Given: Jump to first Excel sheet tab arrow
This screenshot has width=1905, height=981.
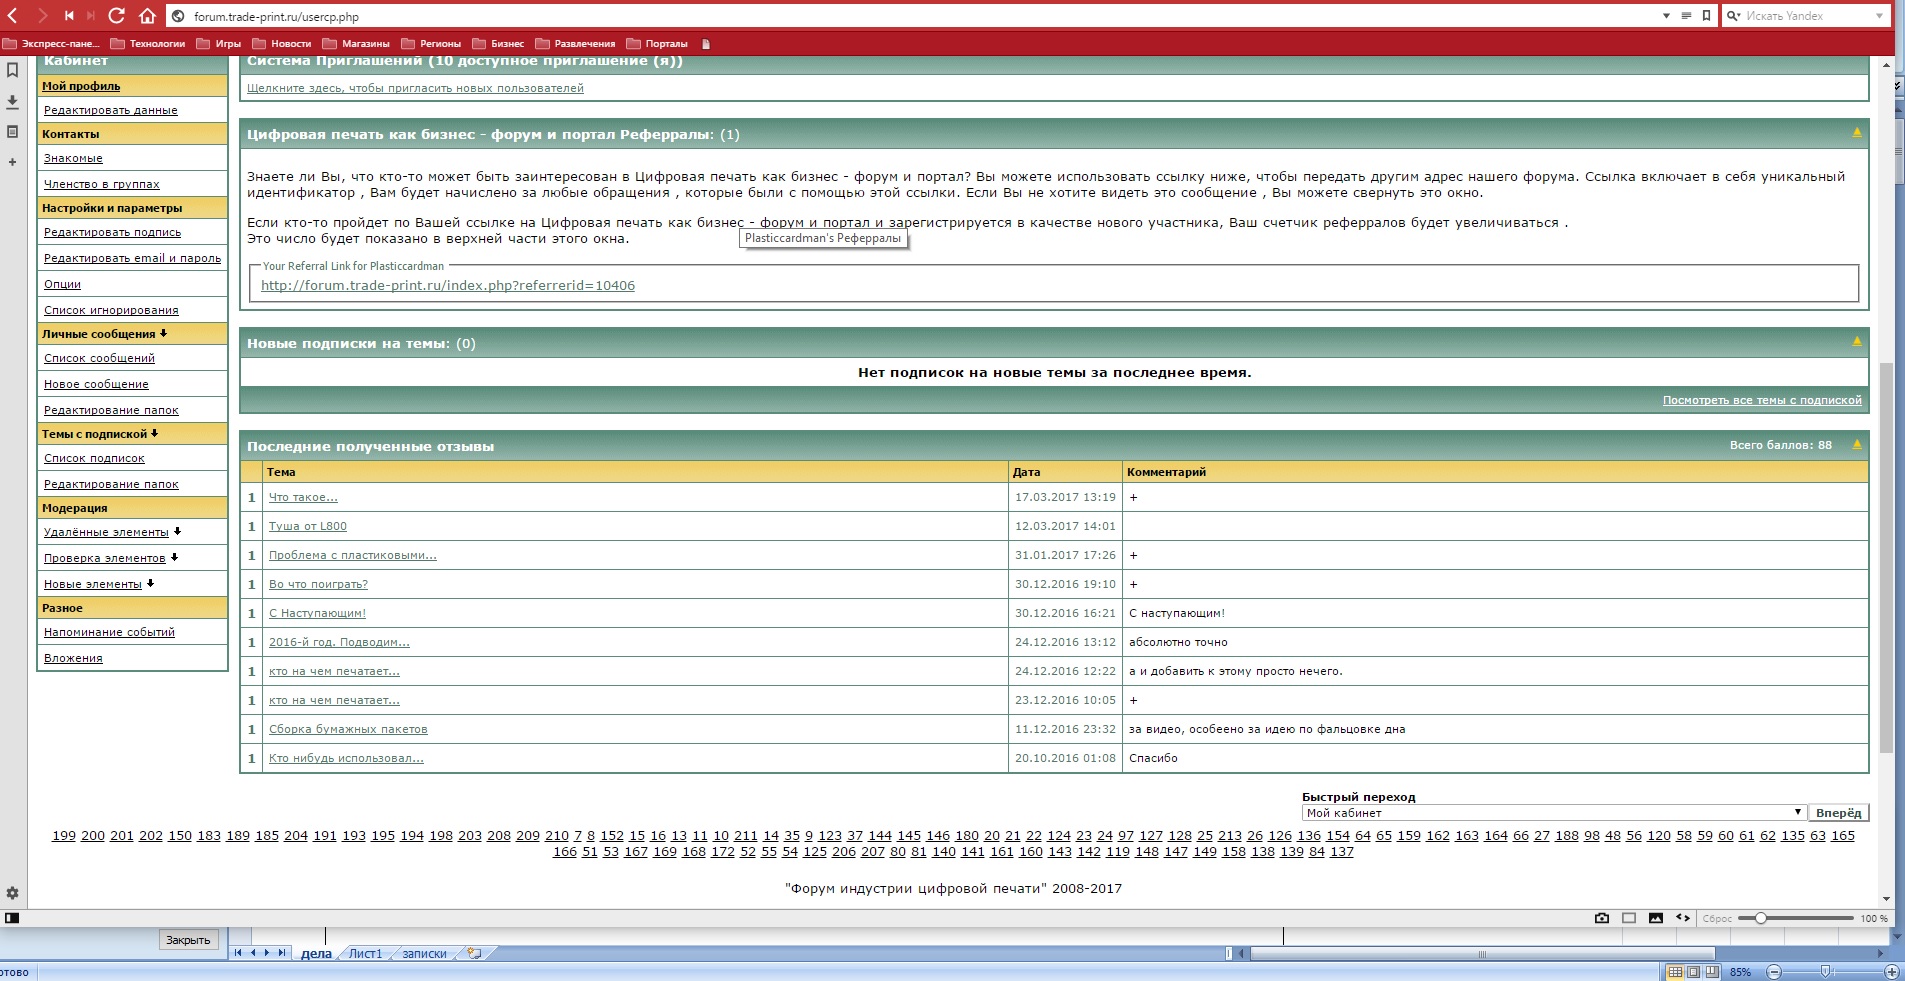Looking at the screenshot, I should 238,953.
